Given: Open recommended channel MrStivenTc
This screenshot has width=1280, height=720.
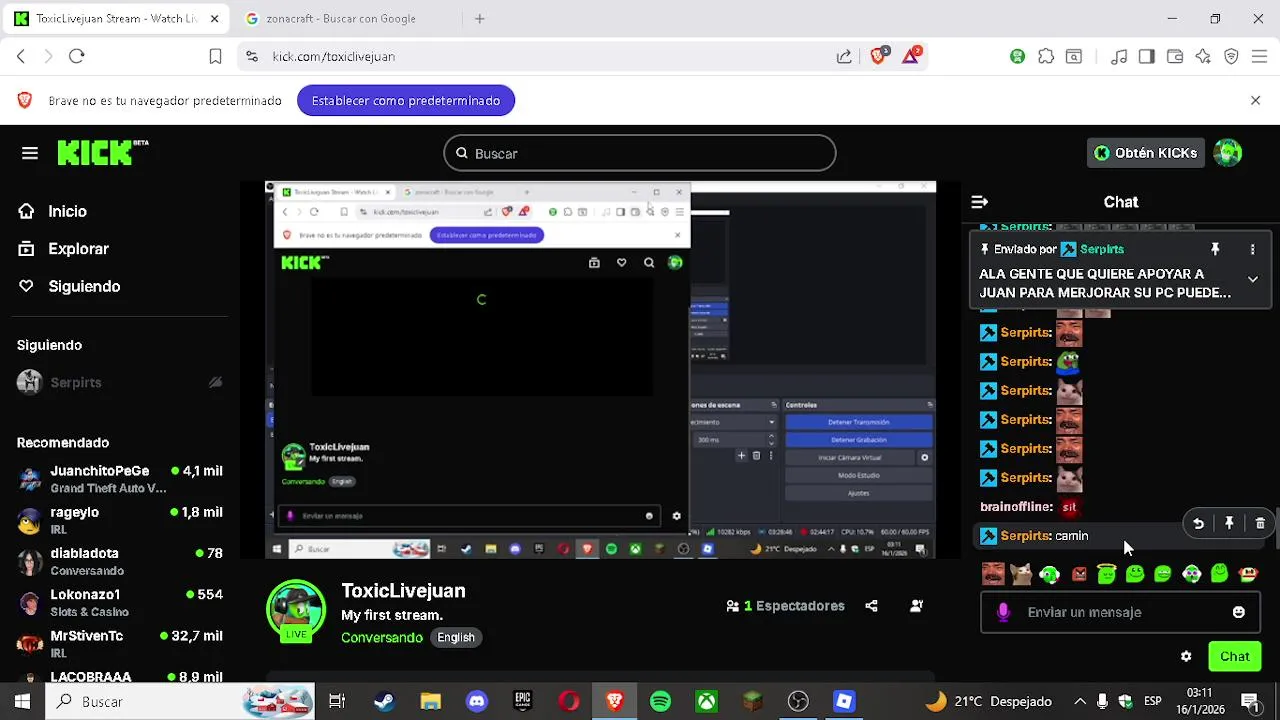Looking at the screenshot, I should [x=120, y=643].
